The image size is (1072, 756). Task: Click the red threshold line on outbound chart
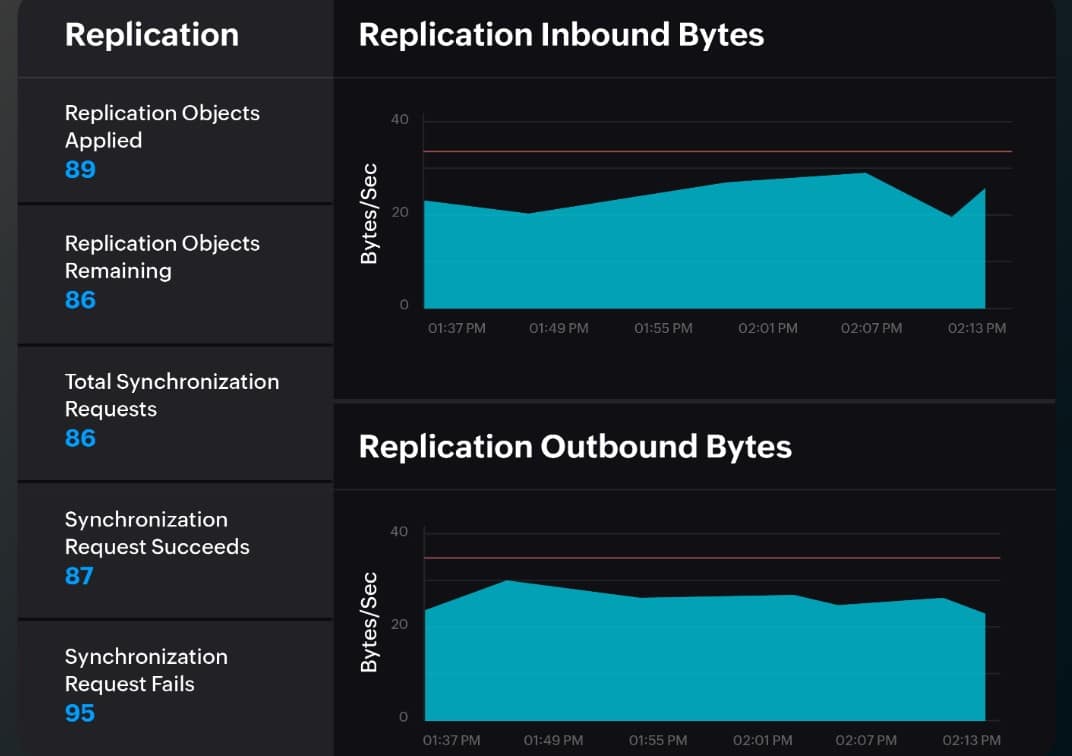pos(700,558)
